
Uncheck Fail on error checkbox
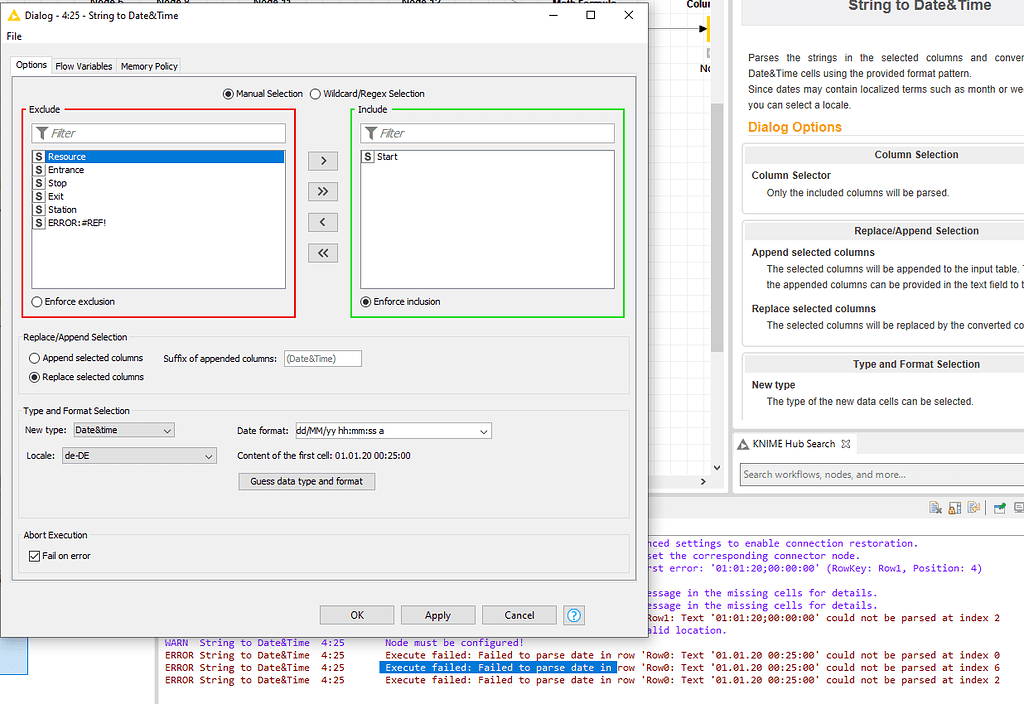tap(34, 556)
